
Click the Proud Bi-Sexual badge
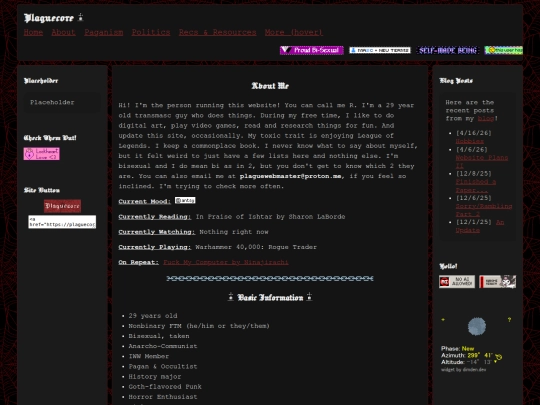tap(312, 50)
